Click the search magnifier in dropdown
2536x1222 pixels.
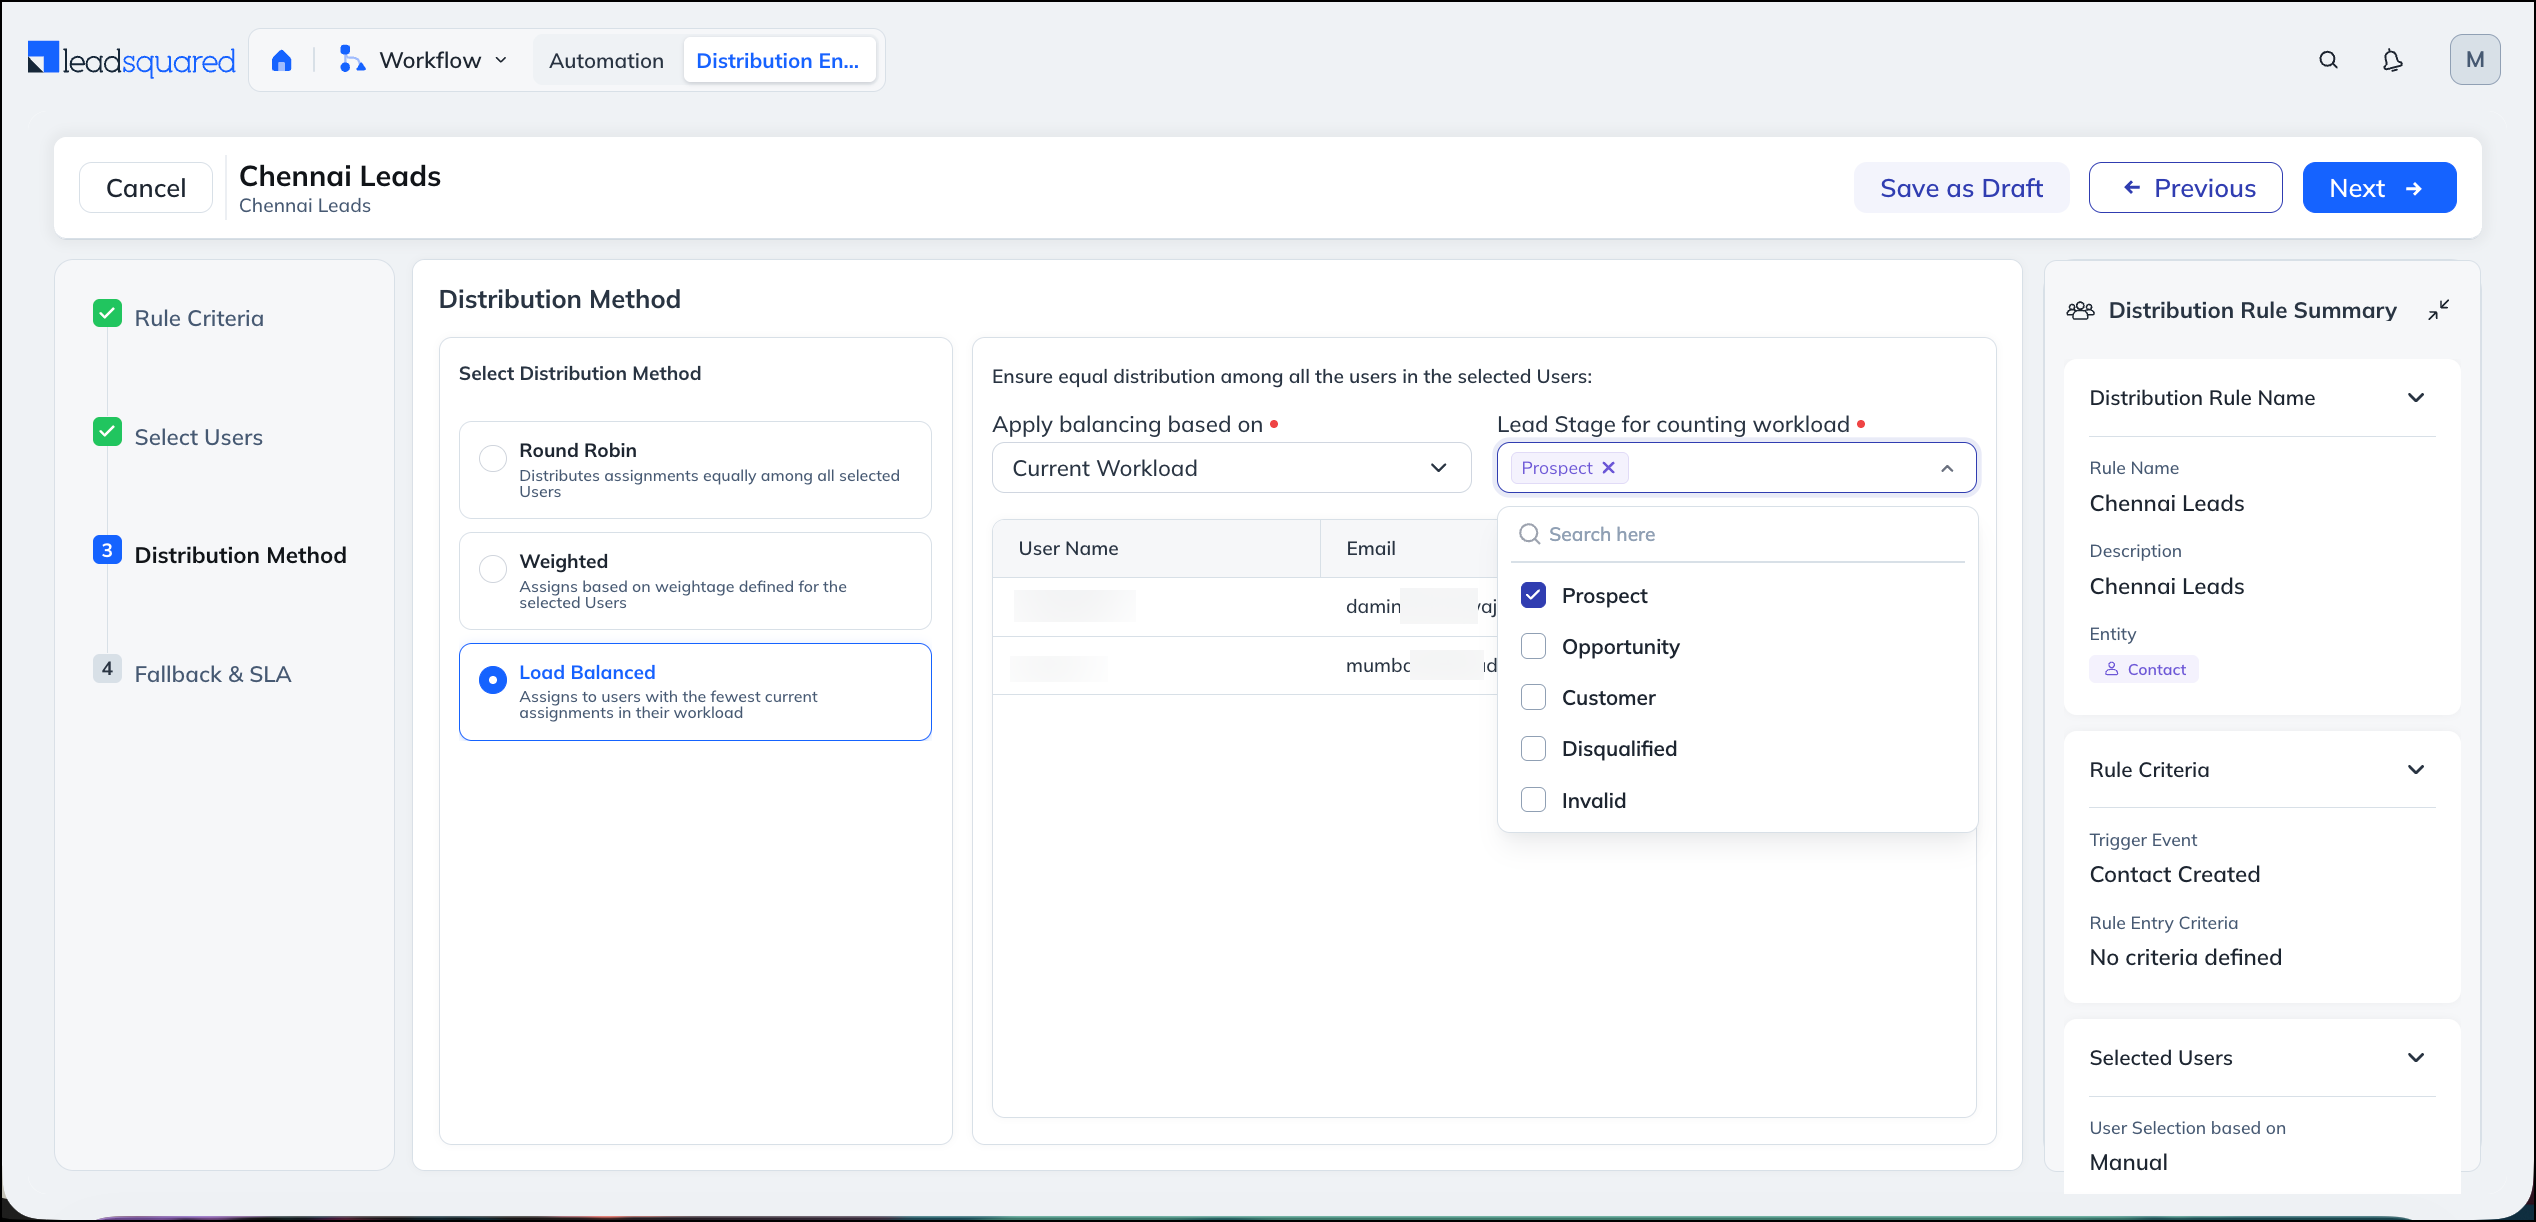(x=1529, y=534)
